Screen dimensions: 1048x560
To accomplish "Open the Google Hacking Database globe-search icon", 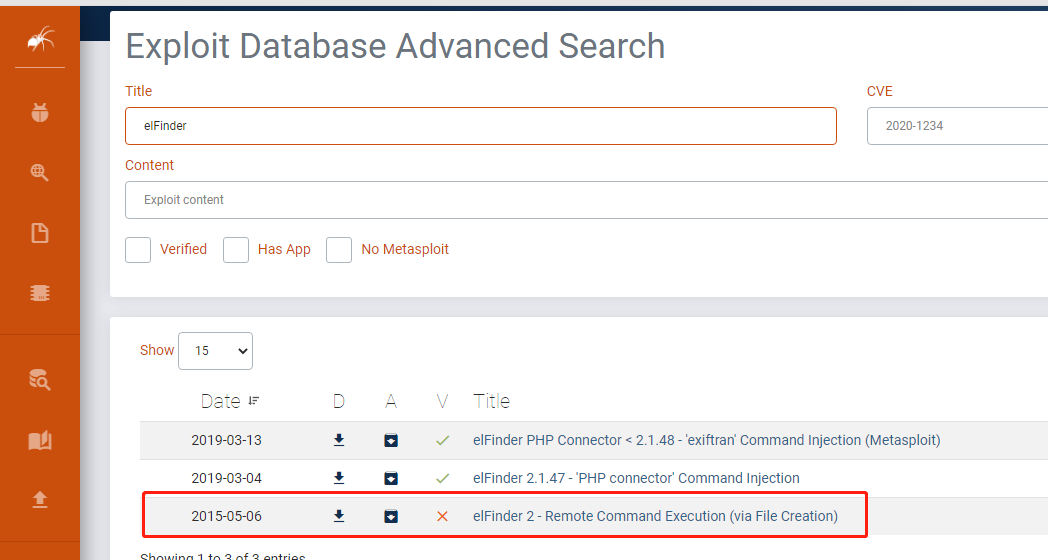I will [39, 172].
